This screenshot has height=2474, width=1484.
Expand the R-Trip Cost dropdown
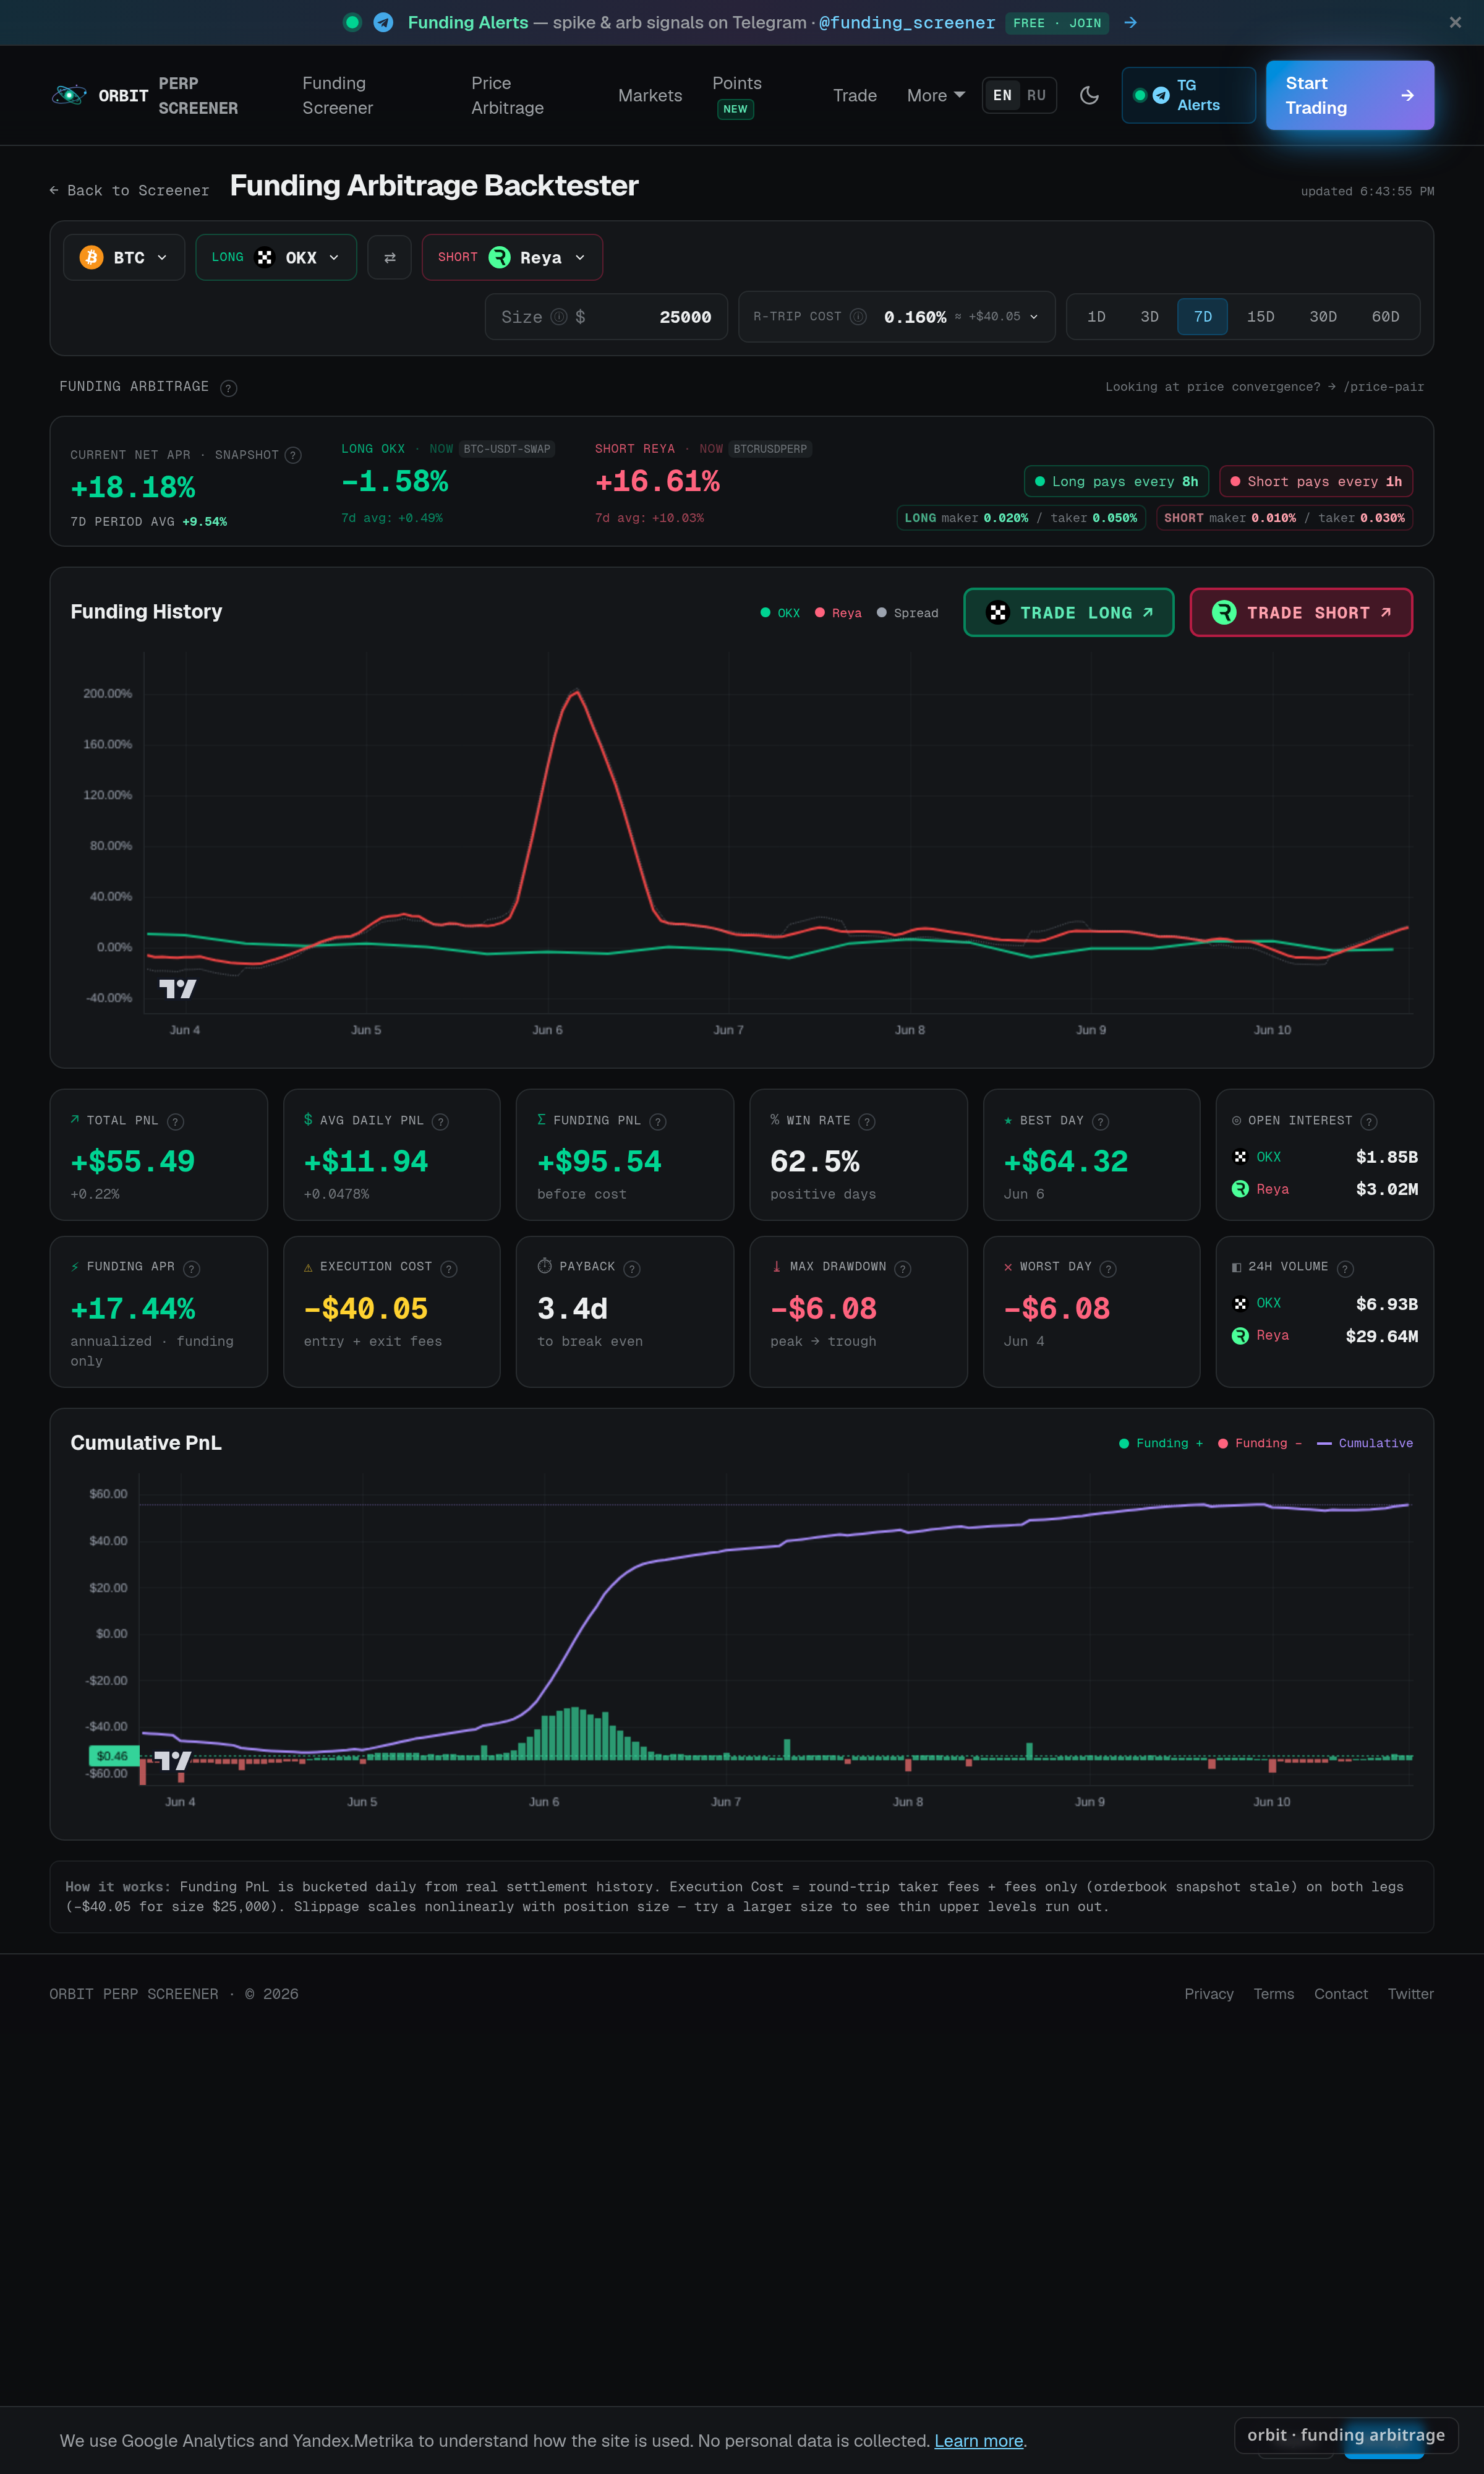coord(1033,317)
